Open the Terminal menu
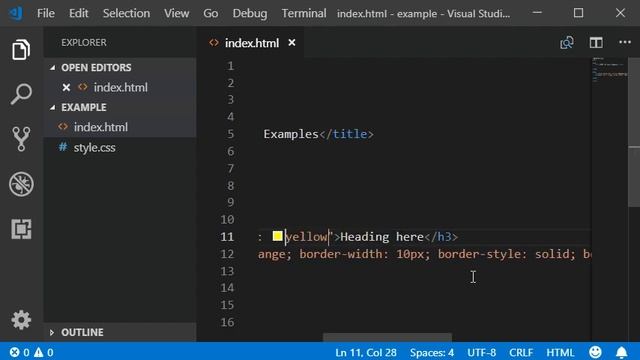Image resolution: width=640 pixels, height=360 pixels. click(x=304, y=13)
